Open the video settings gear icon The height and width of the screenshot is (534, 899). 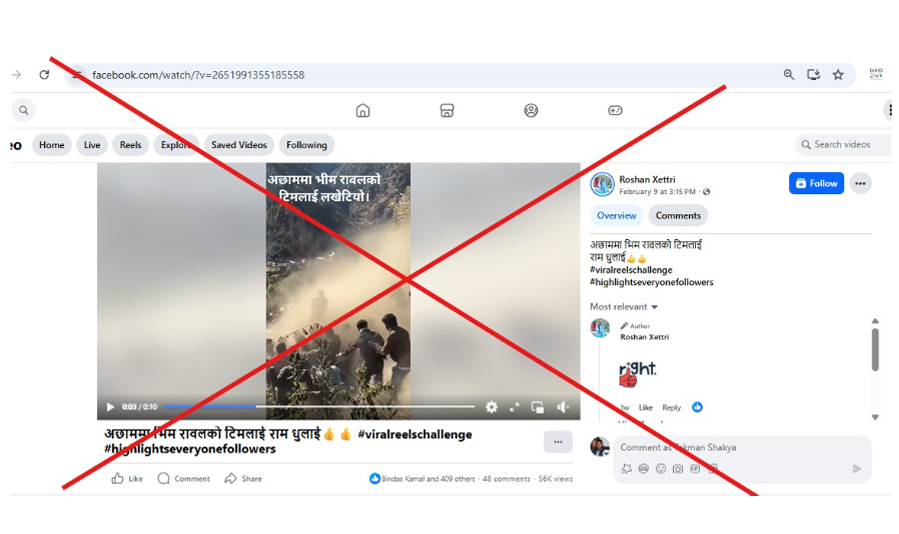pyautogui.click(x=491, y=407)
